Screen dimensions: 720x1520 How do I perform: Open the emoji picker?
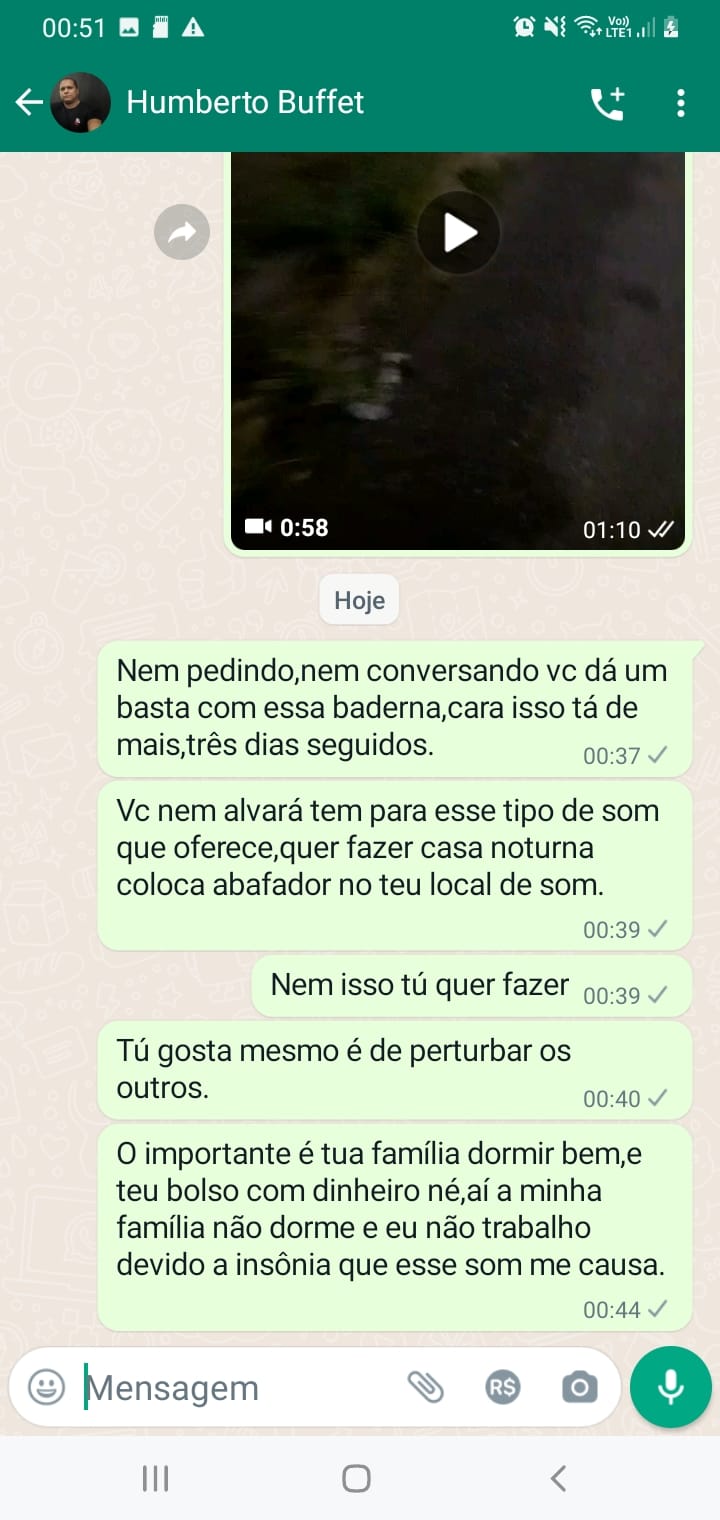(46, 1387)
